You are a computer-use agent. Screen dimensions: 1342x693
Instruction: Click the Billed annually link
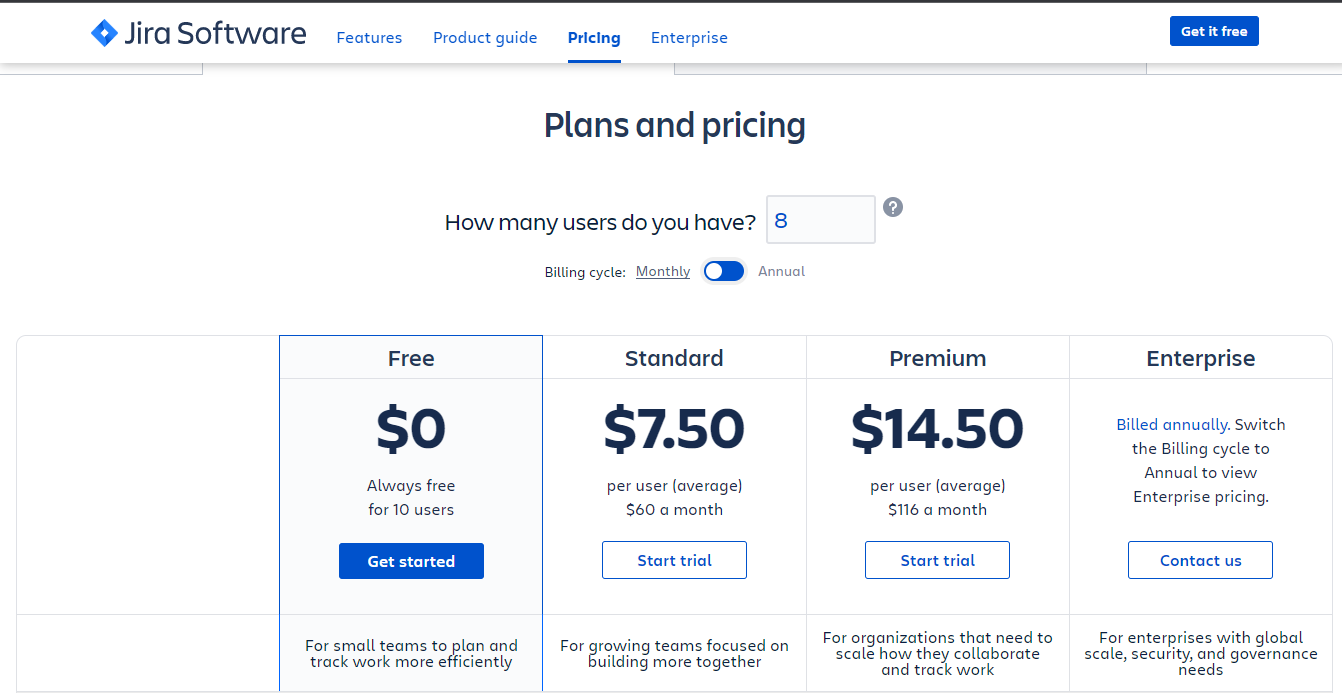click(x=1172, y=424)
